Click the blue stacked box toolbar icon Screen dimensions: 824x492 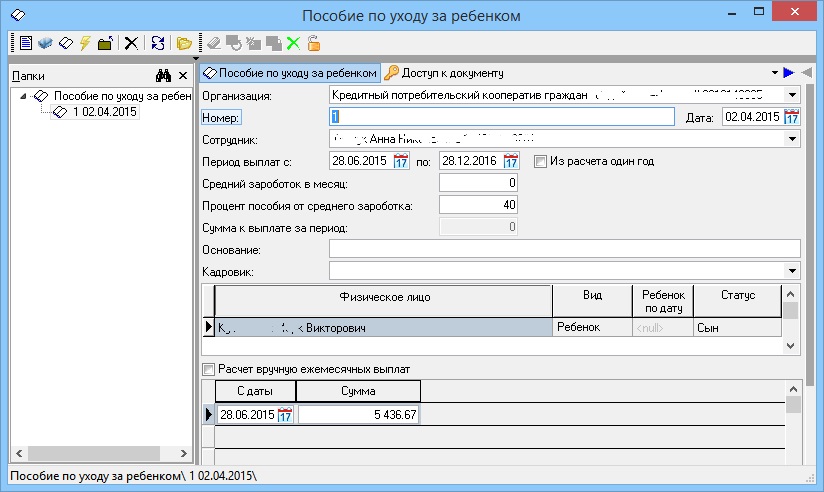pyautogui.click(x=45, y=43)
